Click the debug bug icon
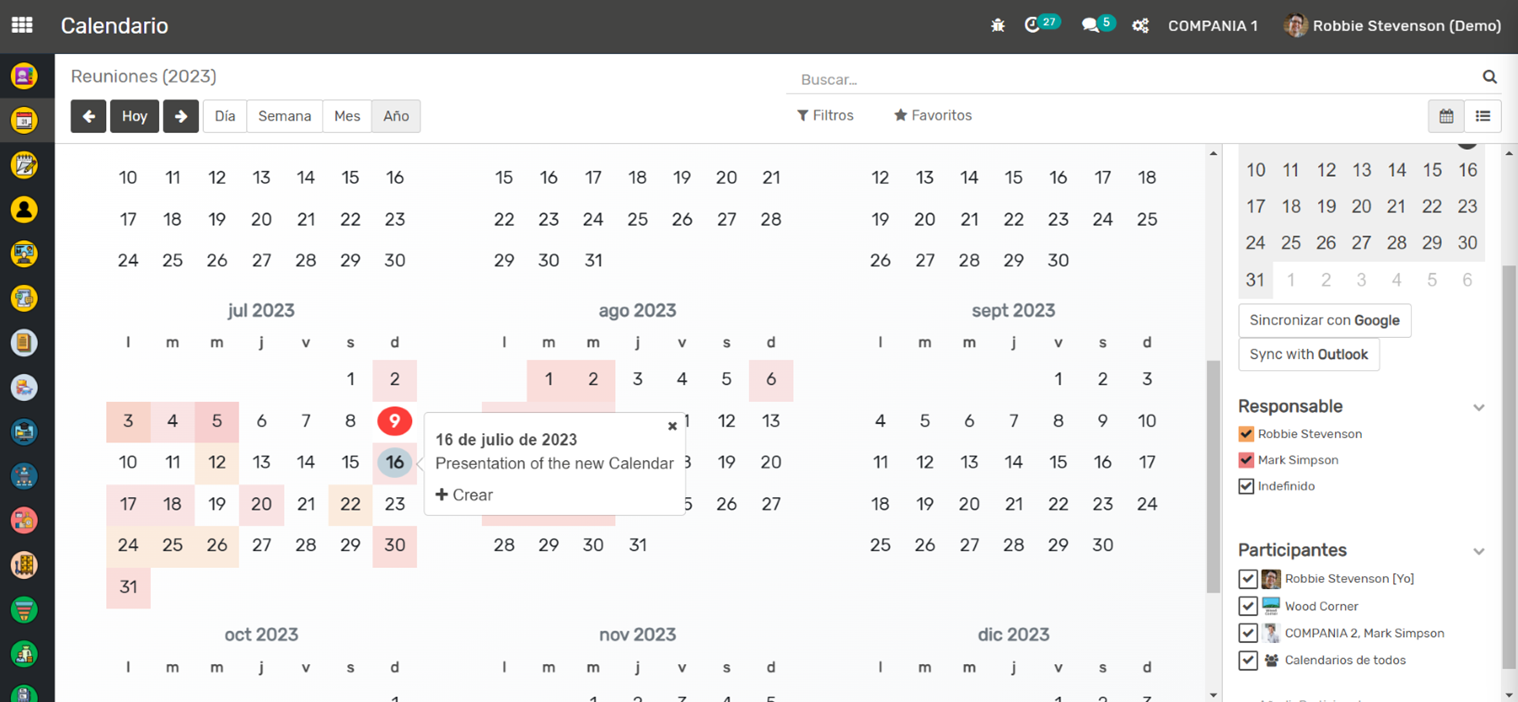Screen dimensions: 1518x702 pyautogui.click(x=997, y=26)
